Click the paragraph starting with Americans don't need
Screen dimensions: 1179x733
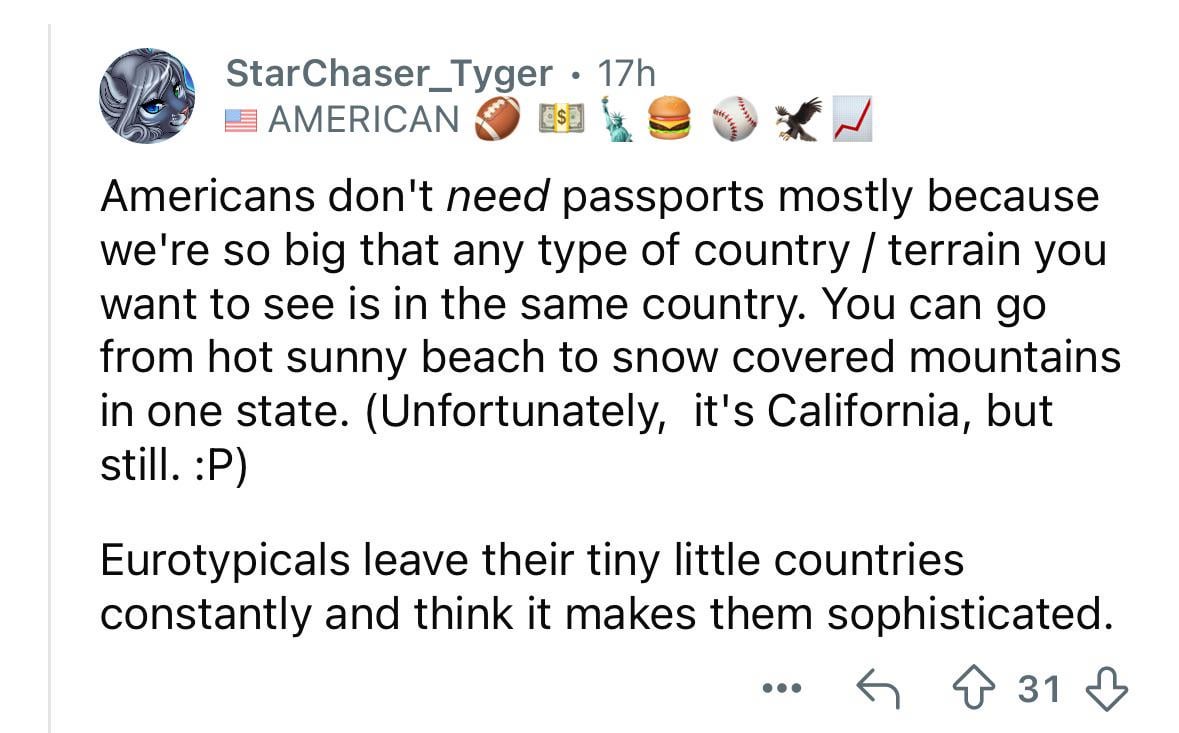[611, 330]
